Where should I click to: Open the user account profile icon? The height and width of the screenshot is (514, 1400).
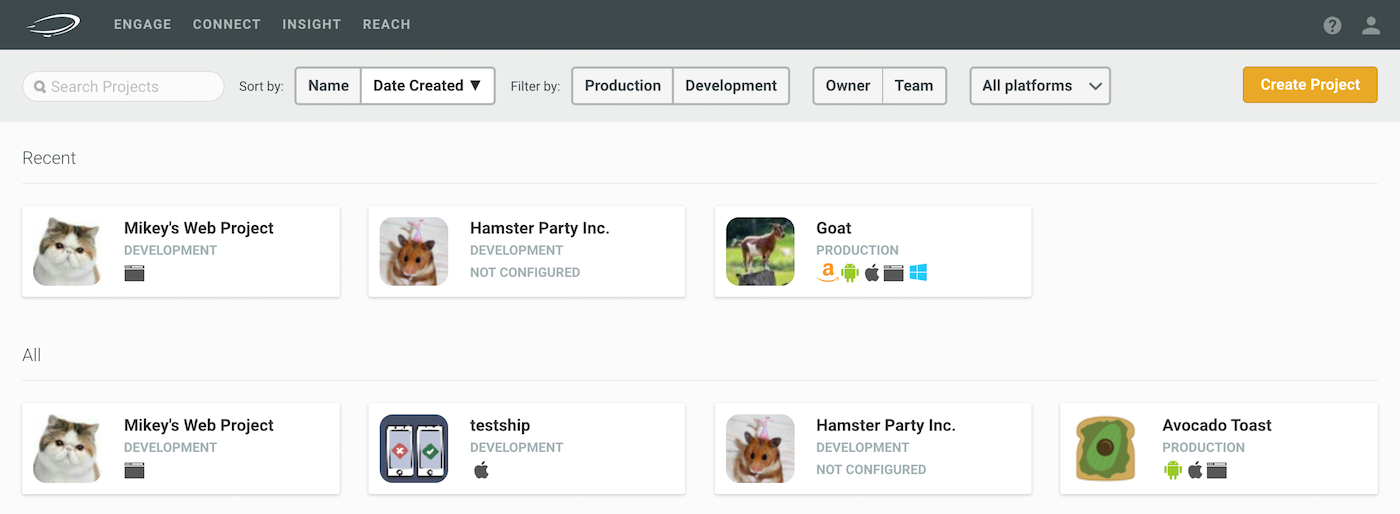click(1371, 25)
